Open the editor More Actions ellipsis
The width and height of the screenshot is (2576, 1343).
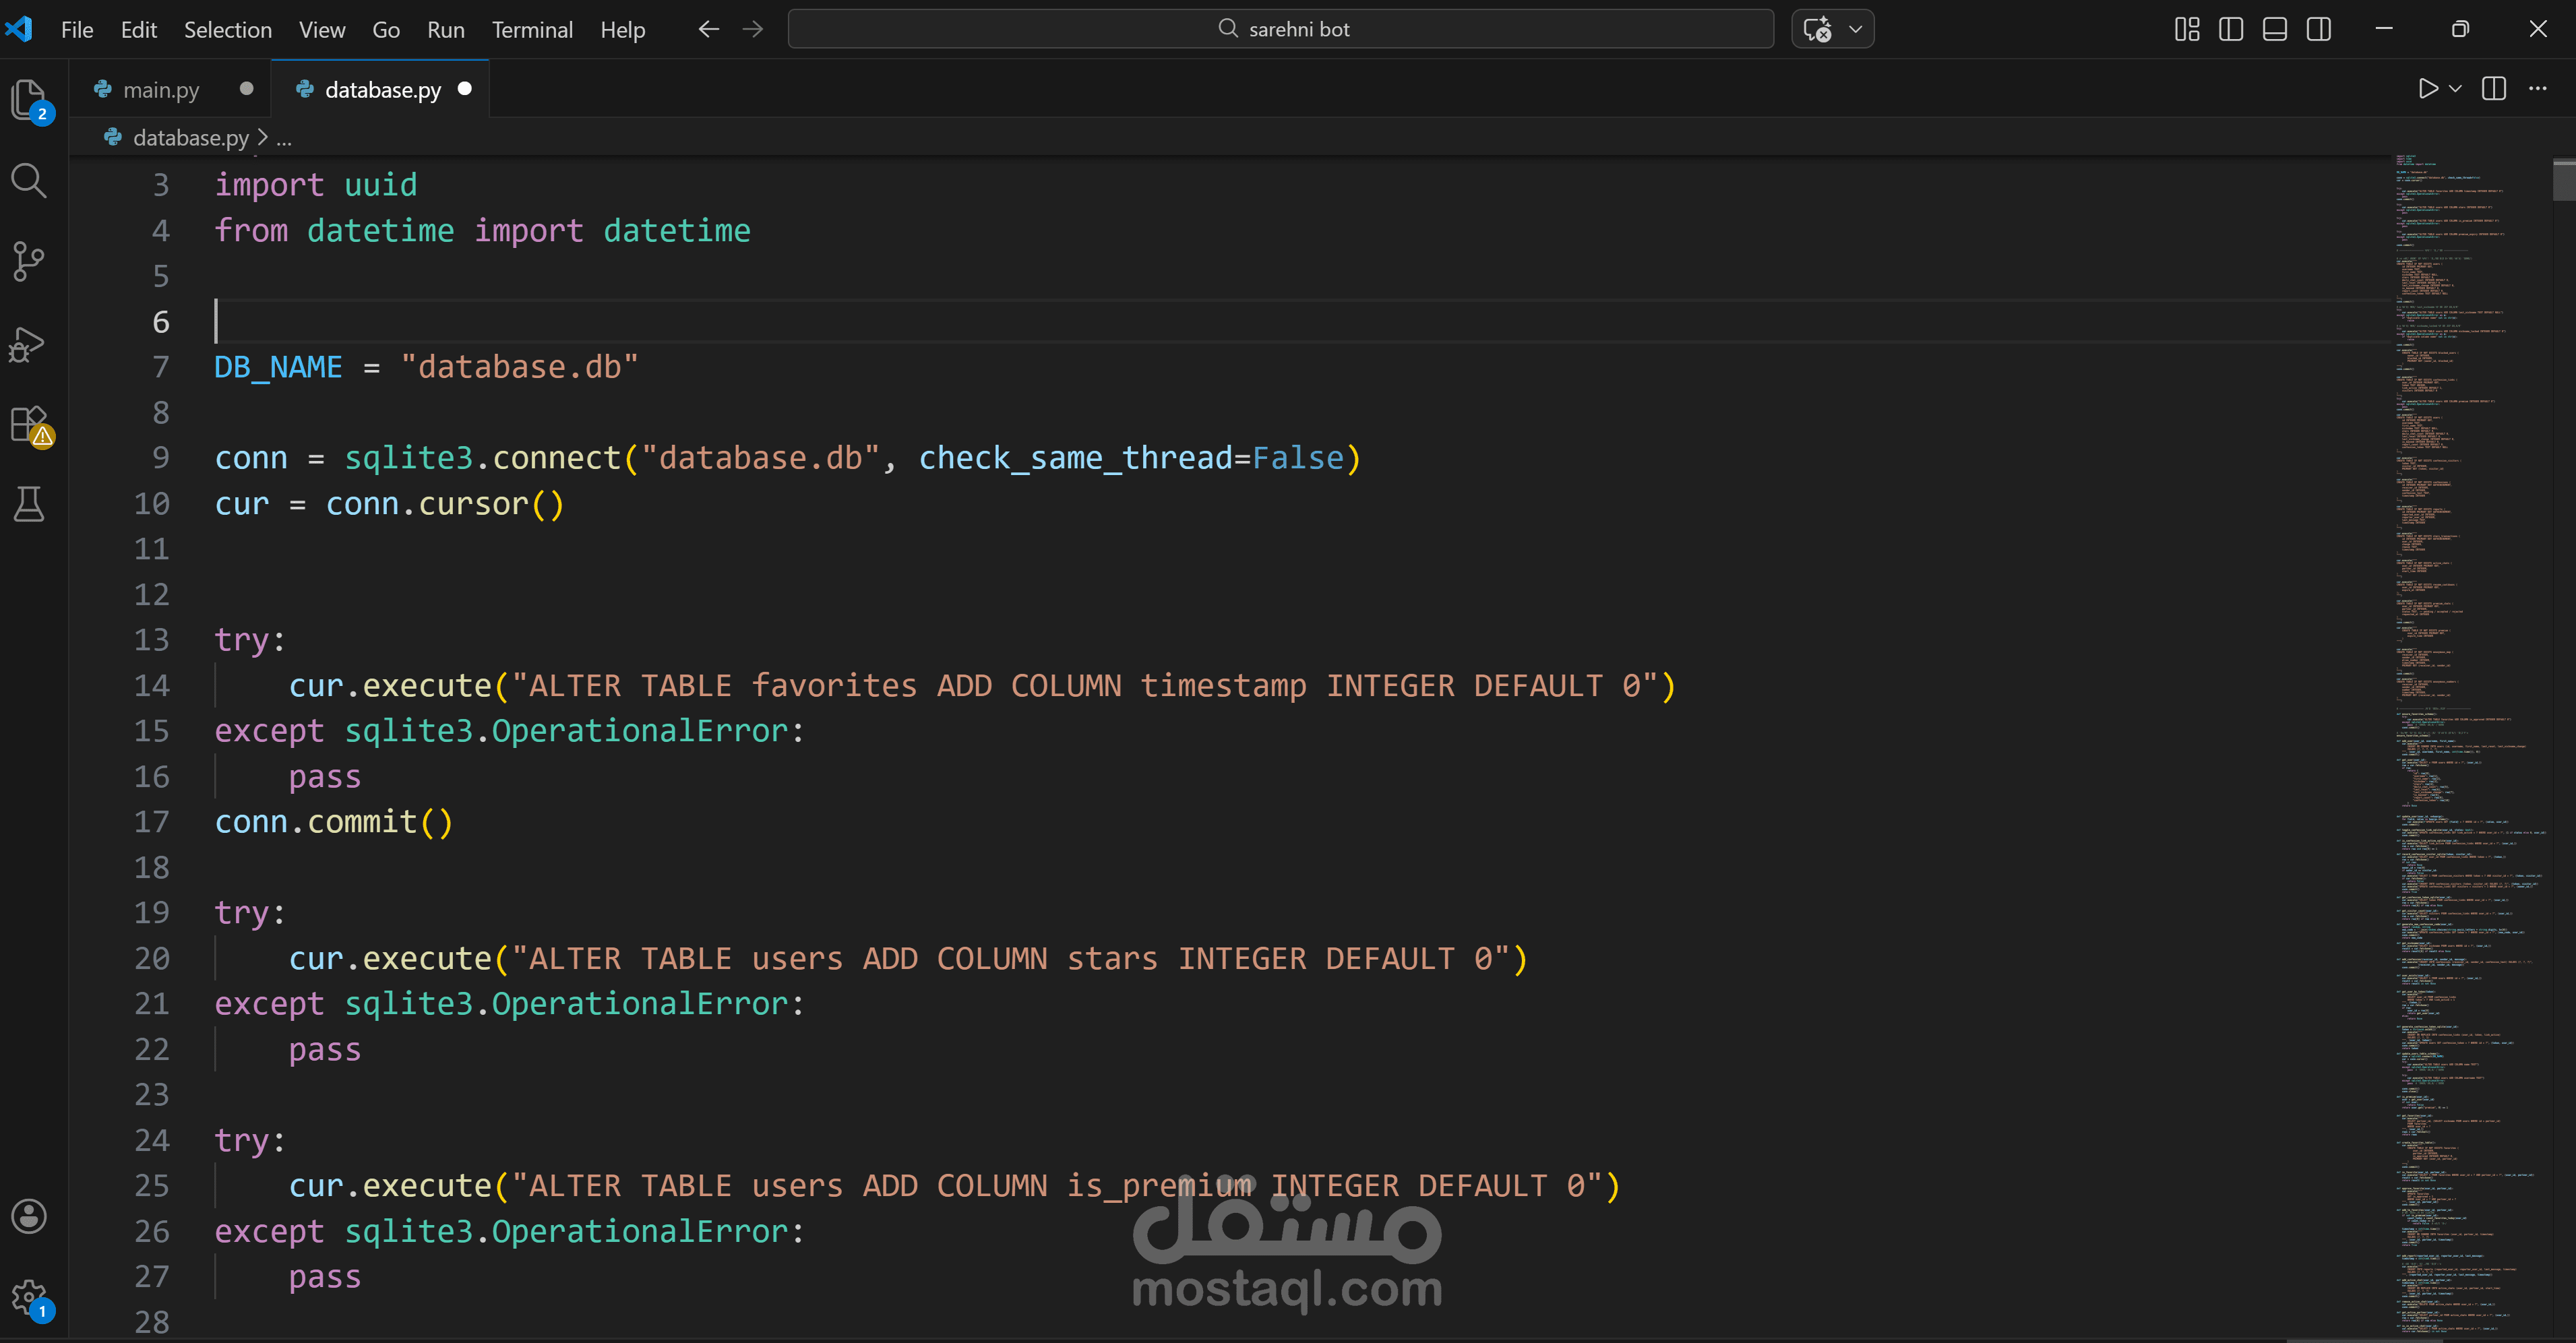click(2538, 89)
